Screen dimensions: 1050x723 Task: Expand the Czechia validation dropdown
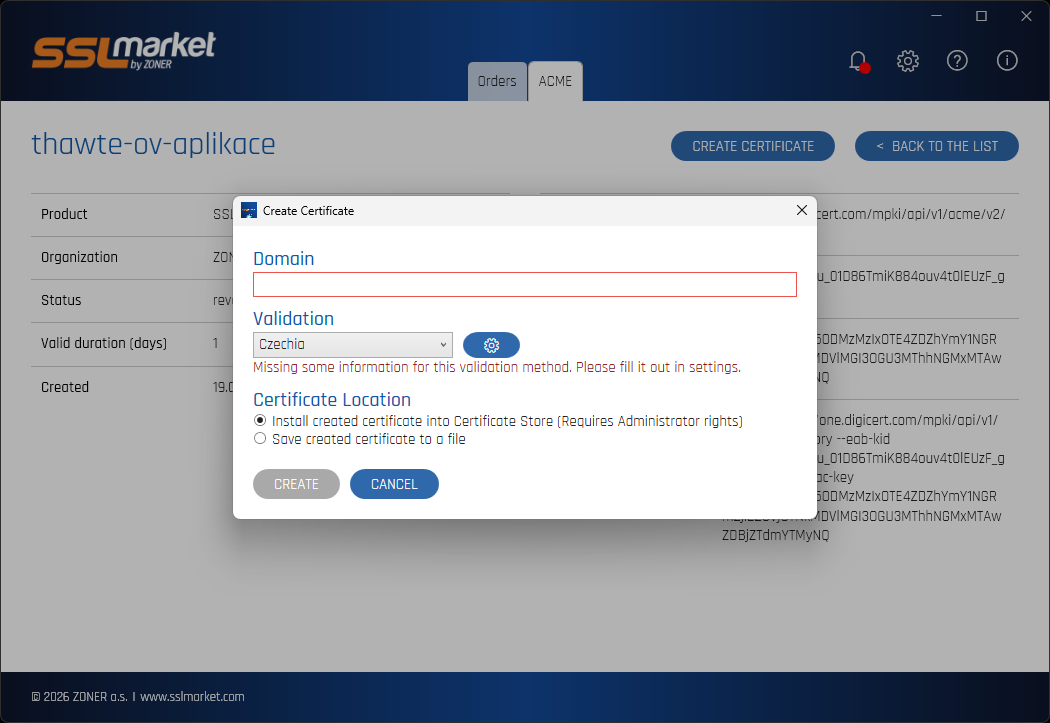tap(352, 345)
